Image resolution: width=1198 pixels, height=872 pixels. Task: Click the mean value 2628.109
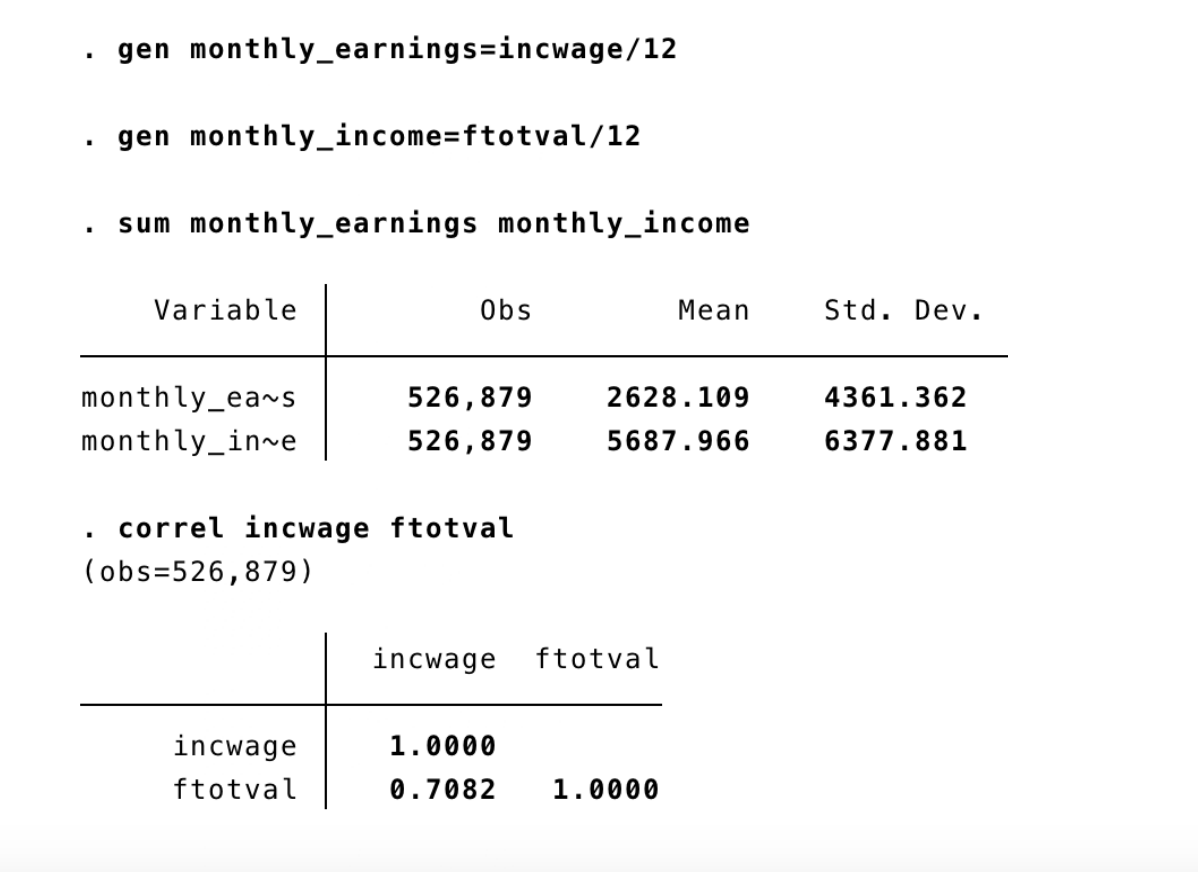pyautogui.click(x=677, y=397)
